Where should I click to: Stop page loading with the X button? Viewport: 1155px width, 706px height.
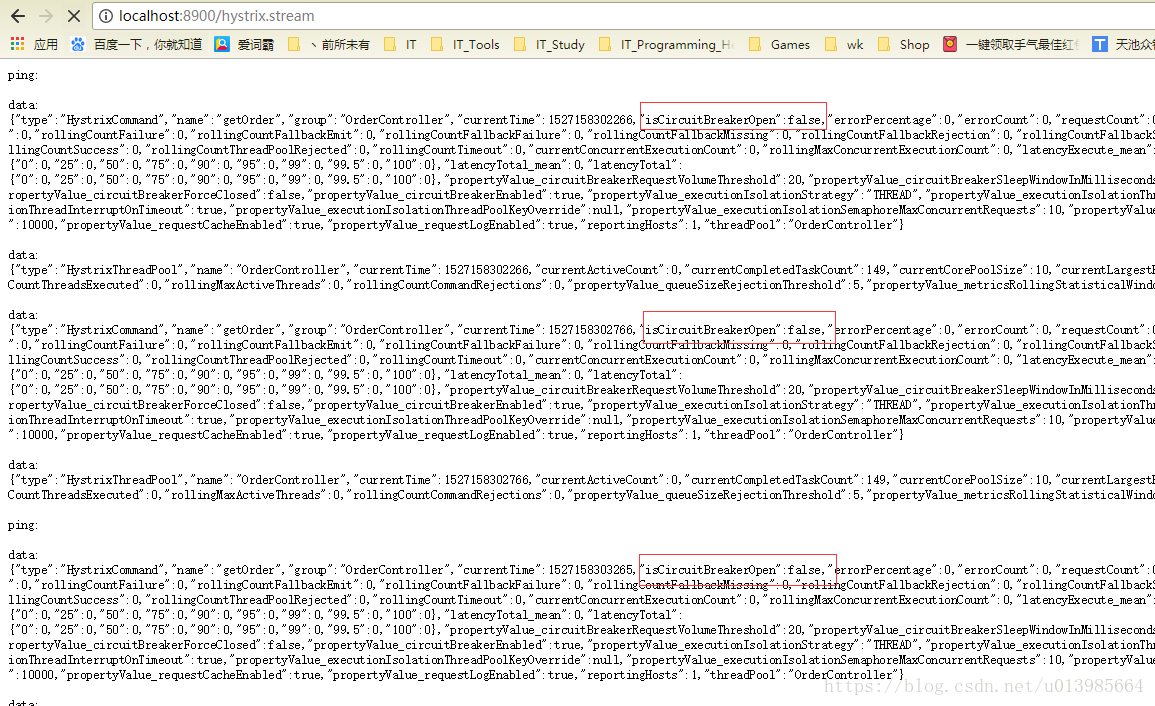pyautogui.click(x=74, y=15)
